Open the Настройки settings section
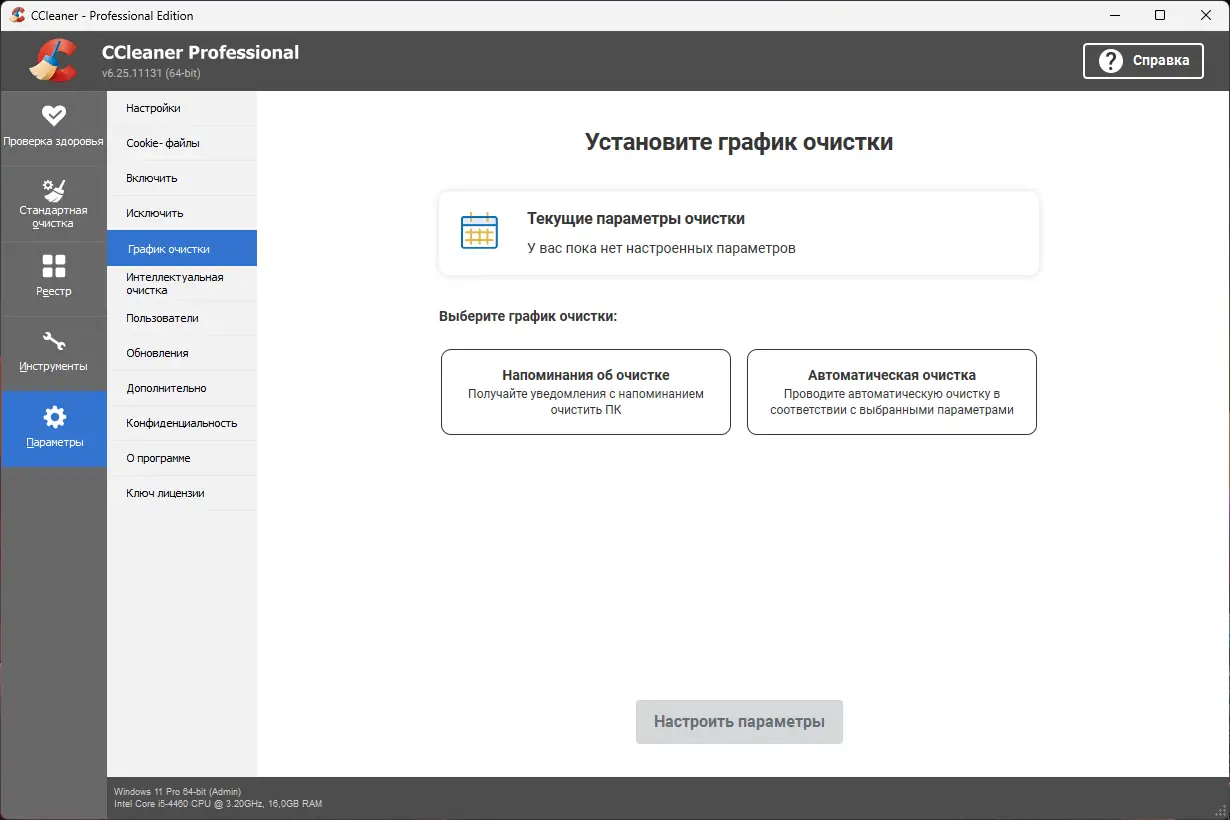Viewport: 1230px width, 820px height. pyautogui.click(x=182, y=108)
